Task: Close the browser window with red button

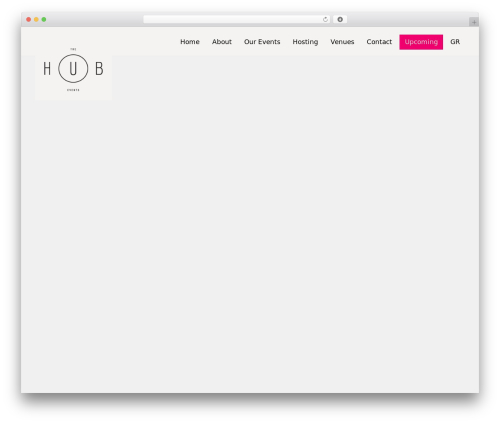Action: coord(29,19)
